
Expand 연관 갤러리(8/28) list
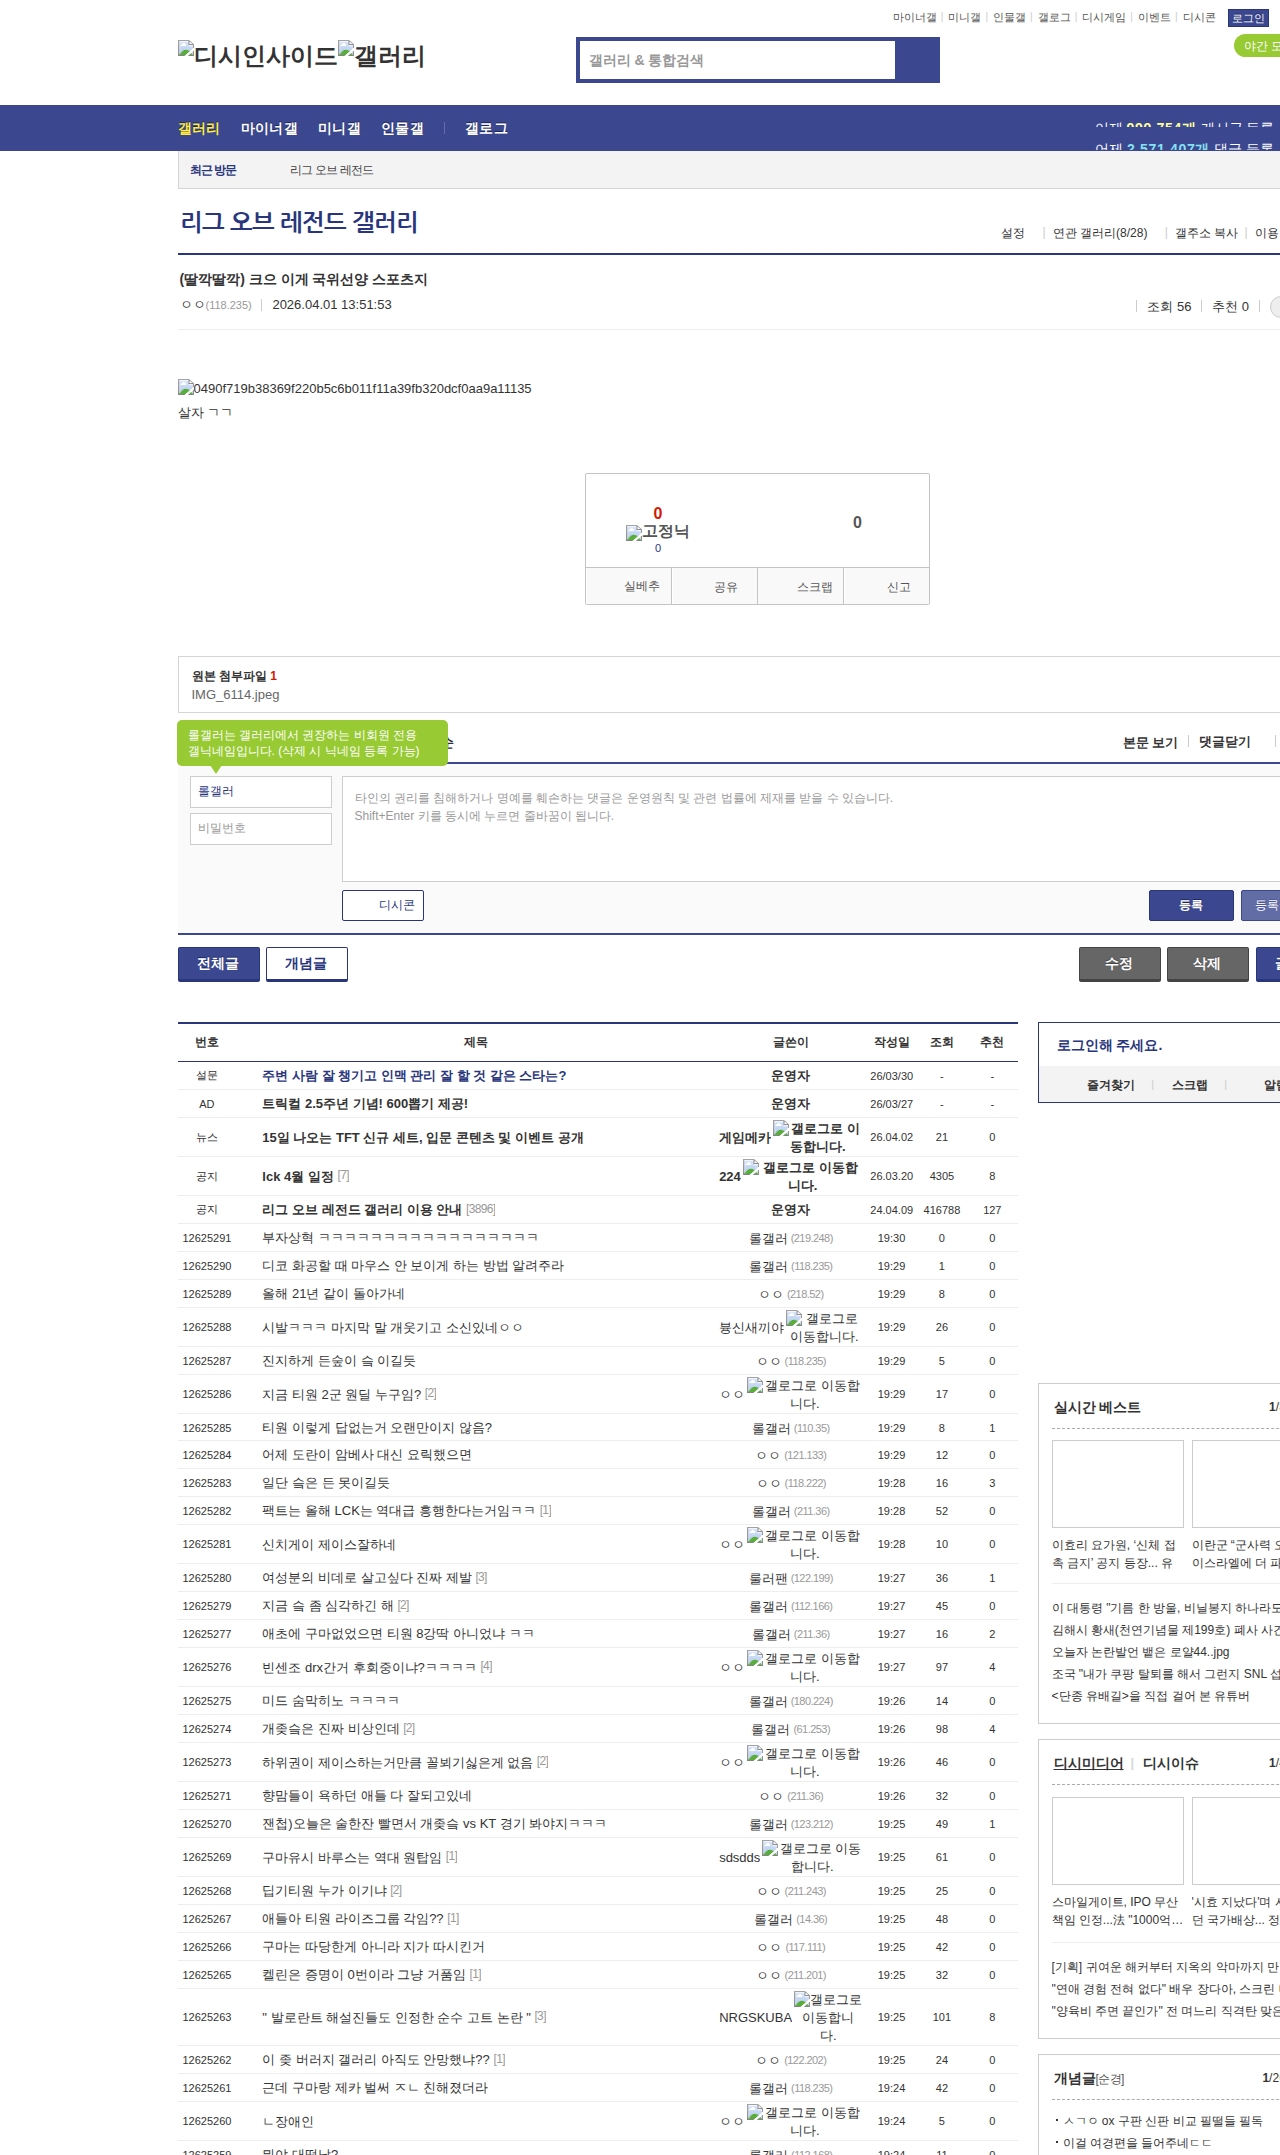(x=1099, y=233)
